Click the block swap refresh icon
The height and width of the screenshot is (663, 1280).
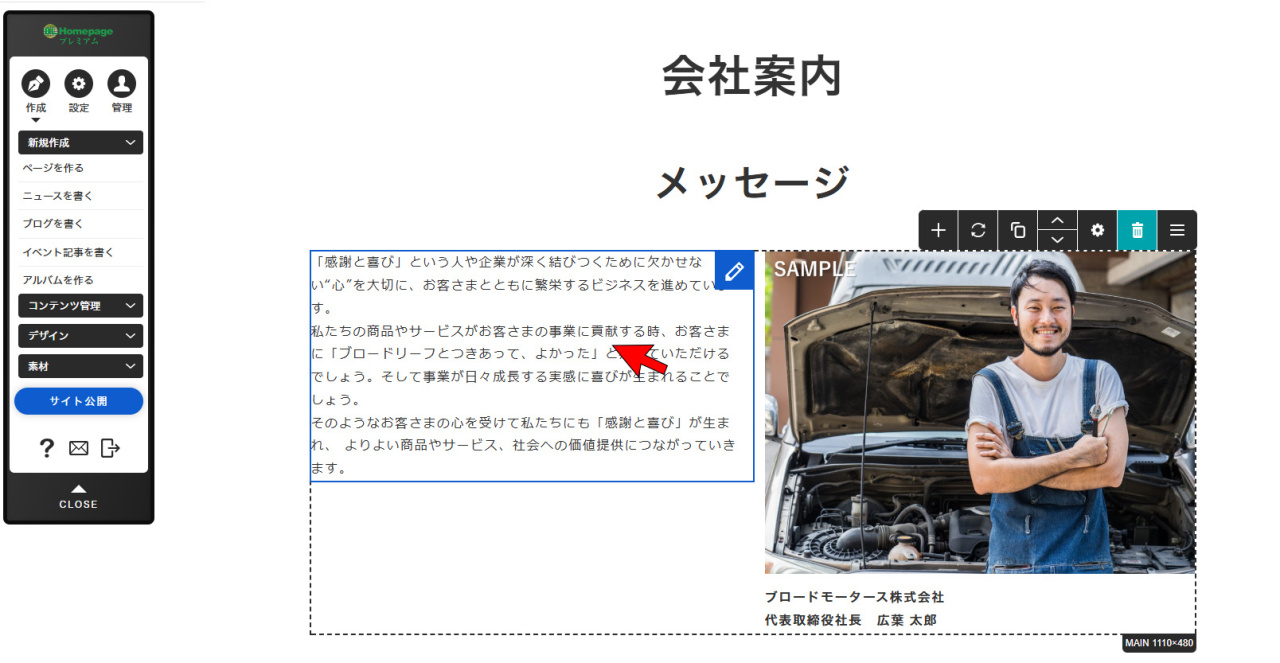(978, 230)
